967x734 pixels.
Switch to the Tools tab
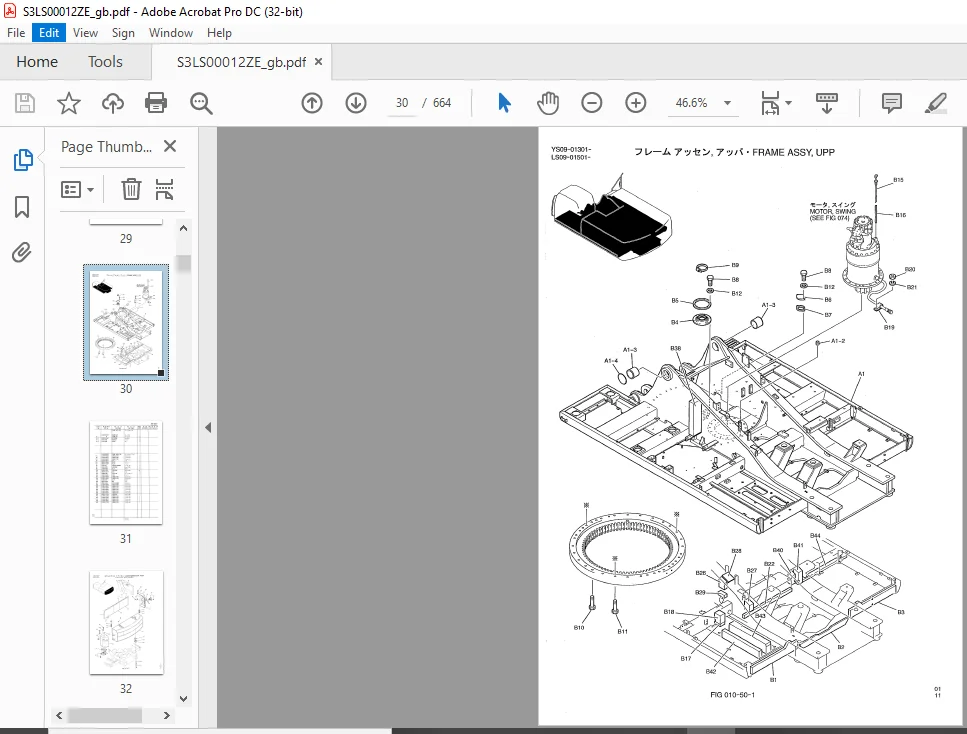[x=105, y=62]
